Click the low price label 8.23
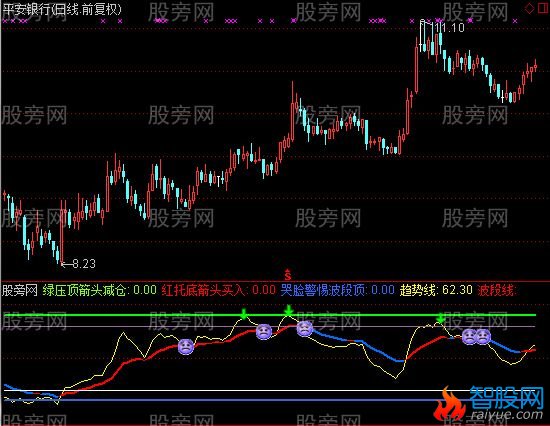Viewport: 550px width, 426px height. (x=84, y=264)
